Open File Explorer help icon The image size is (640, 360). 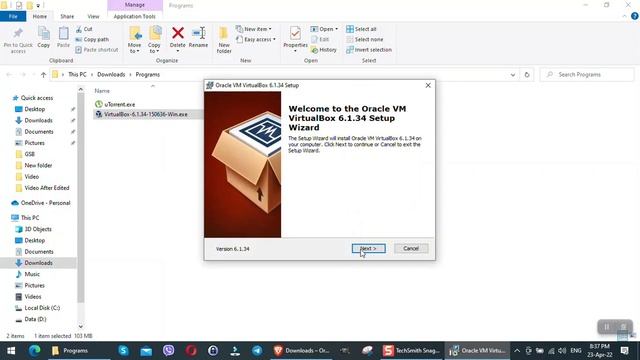click(635, 16)
